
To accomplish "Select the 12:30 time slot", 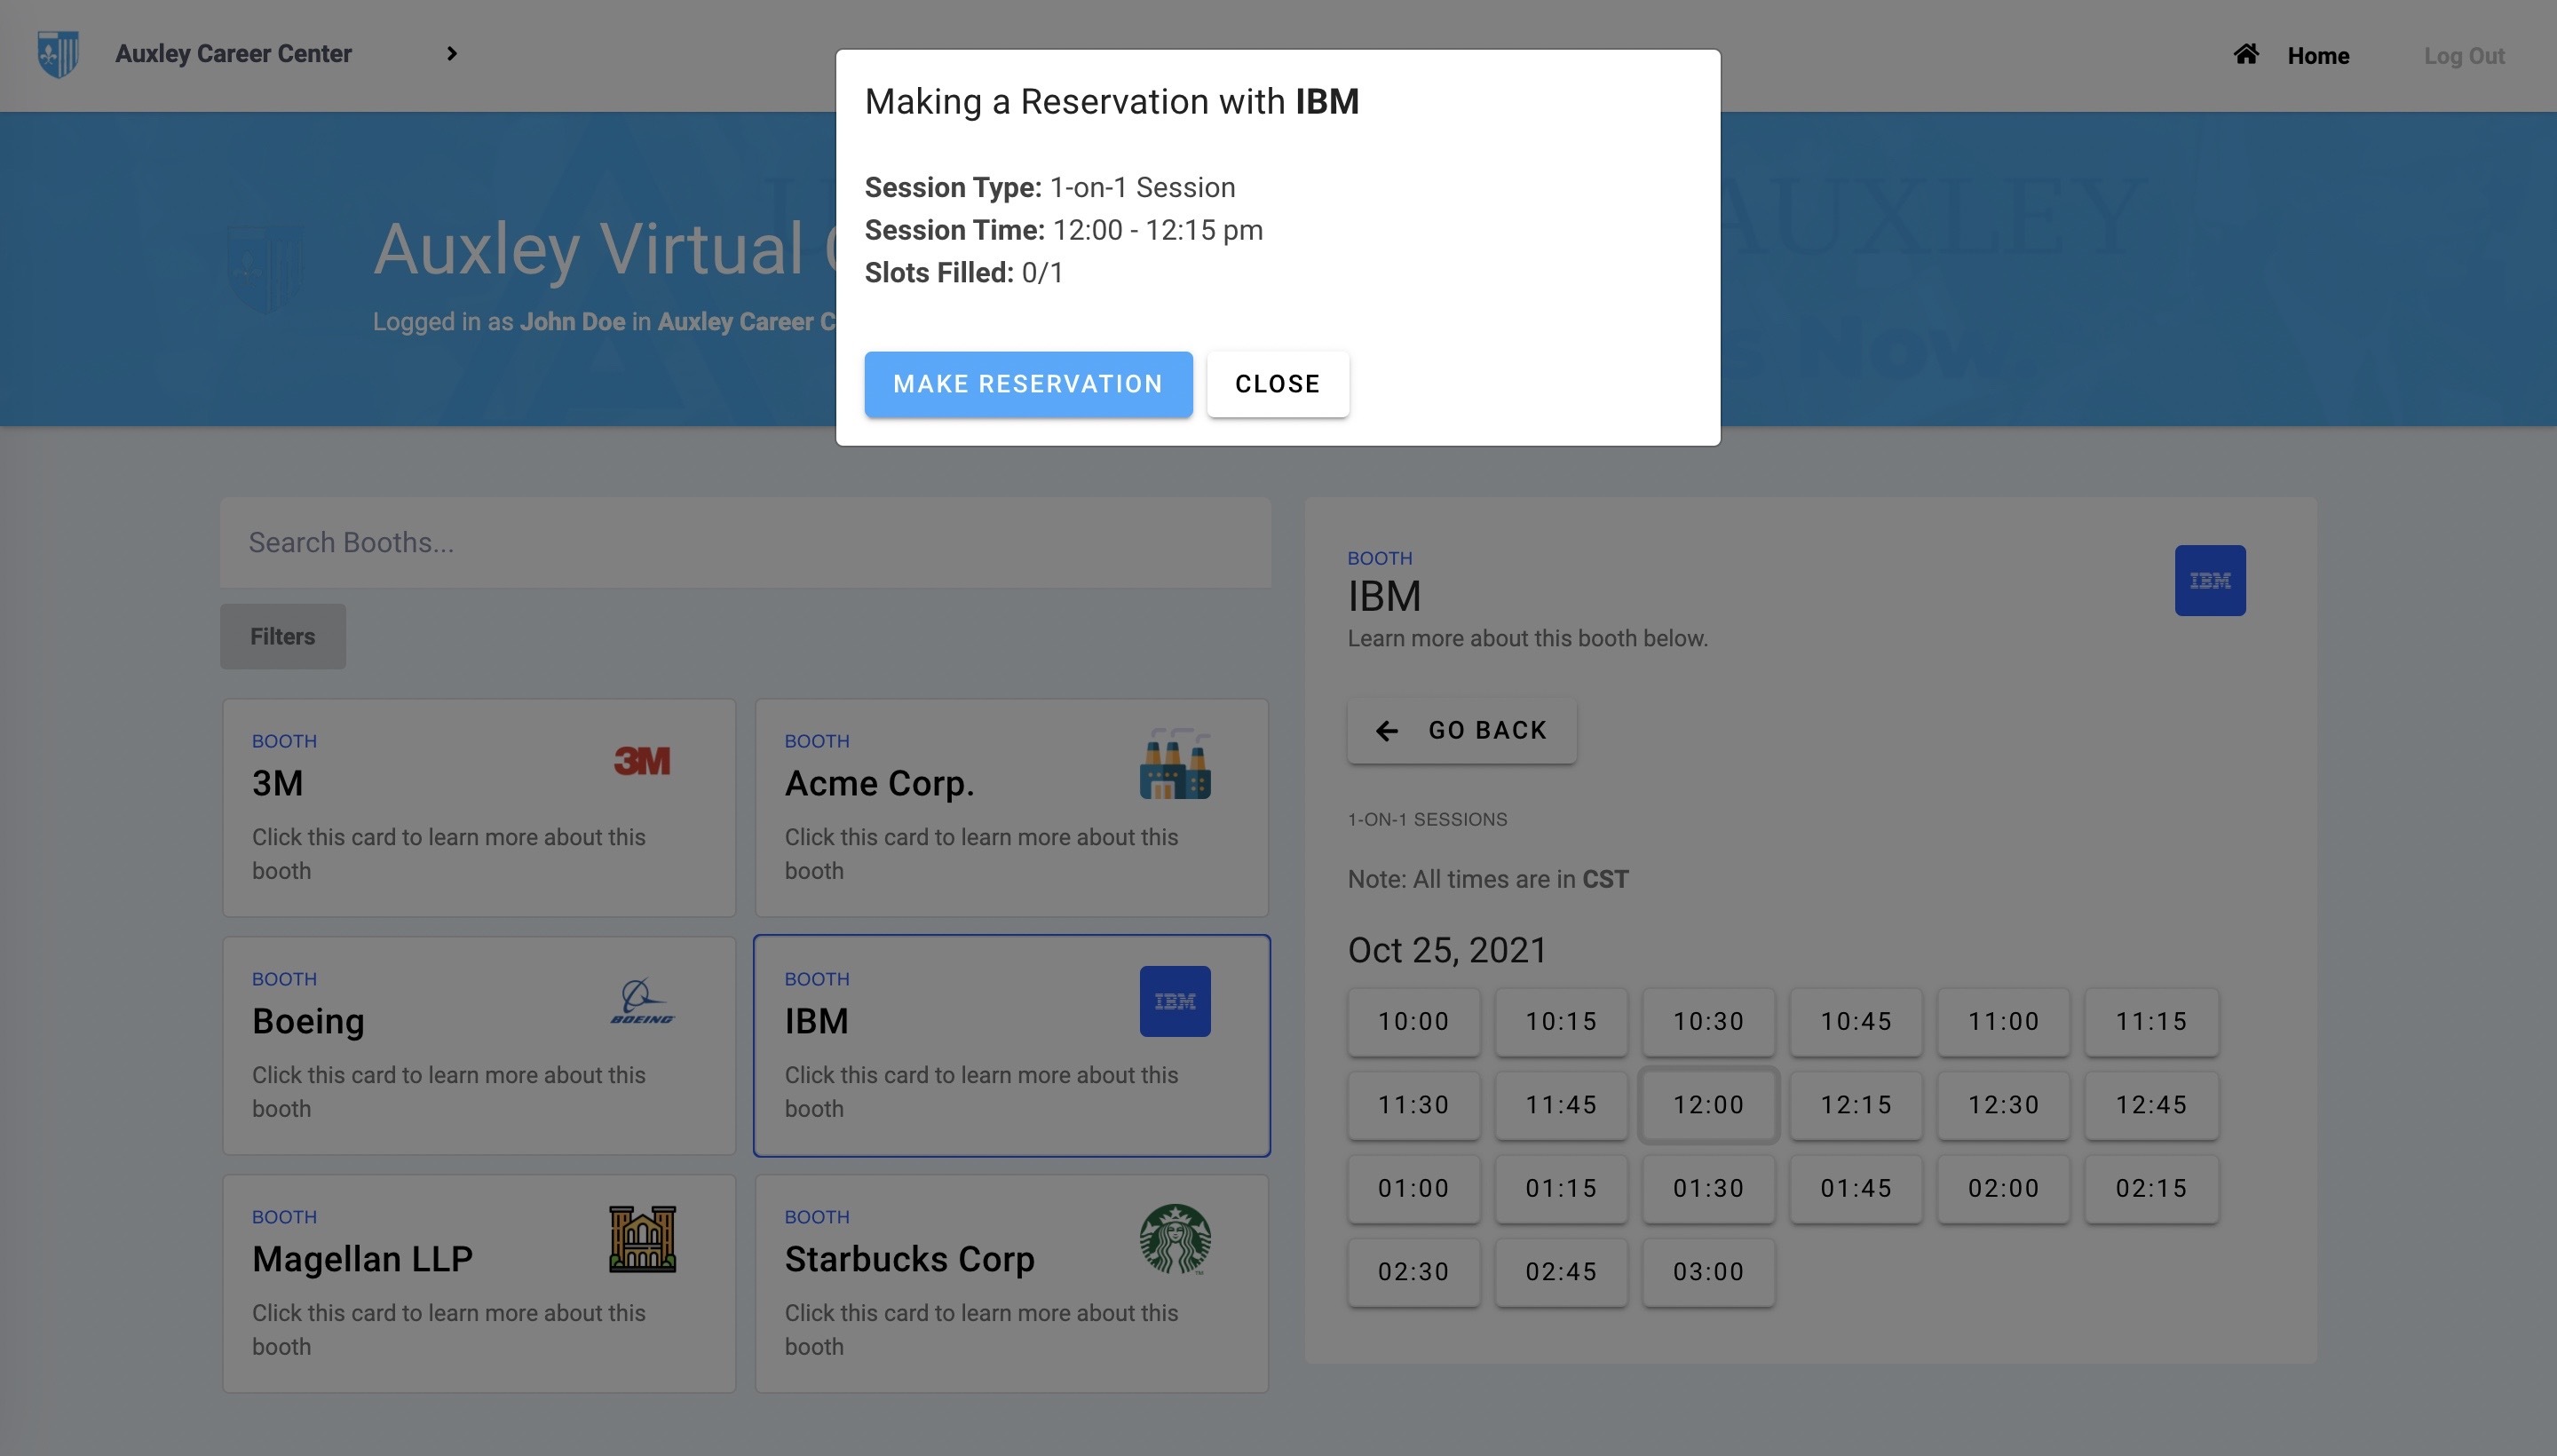I will (x=2004, y=1106).
